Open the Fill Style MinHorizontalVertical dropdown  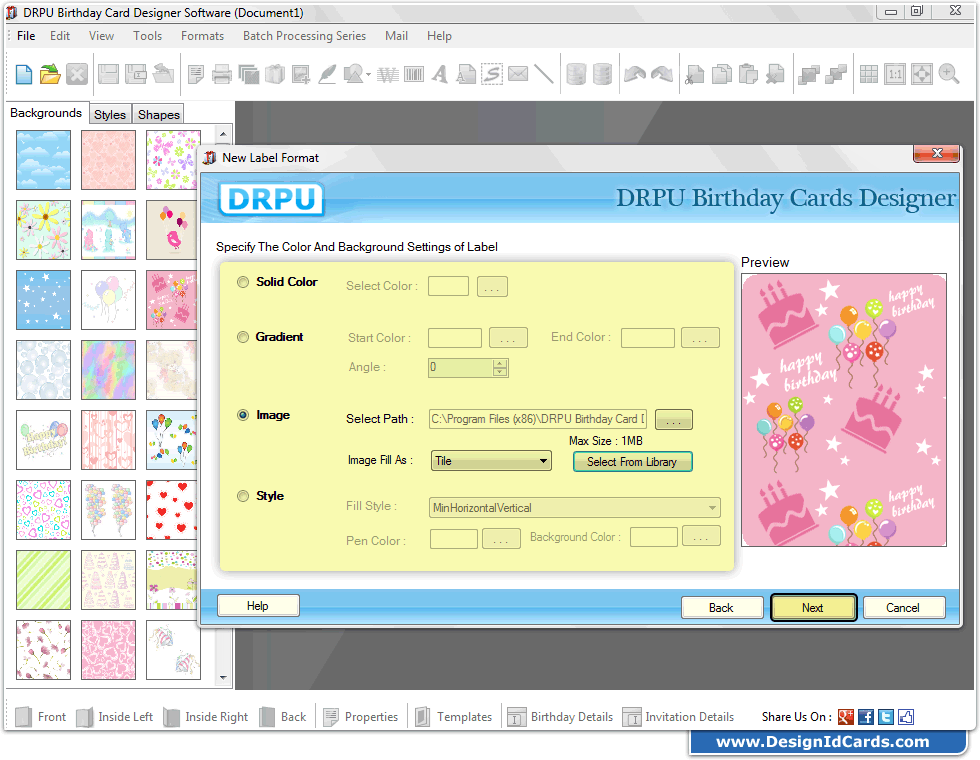pyautogui.click(x=574, y=508)
